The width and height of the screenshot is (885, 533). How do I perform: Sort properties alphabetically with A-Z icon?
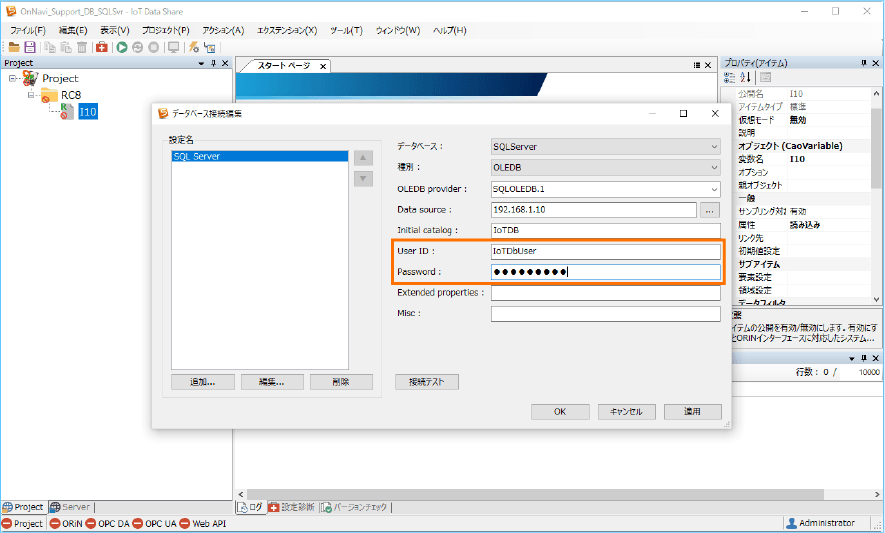click(745, 77)
